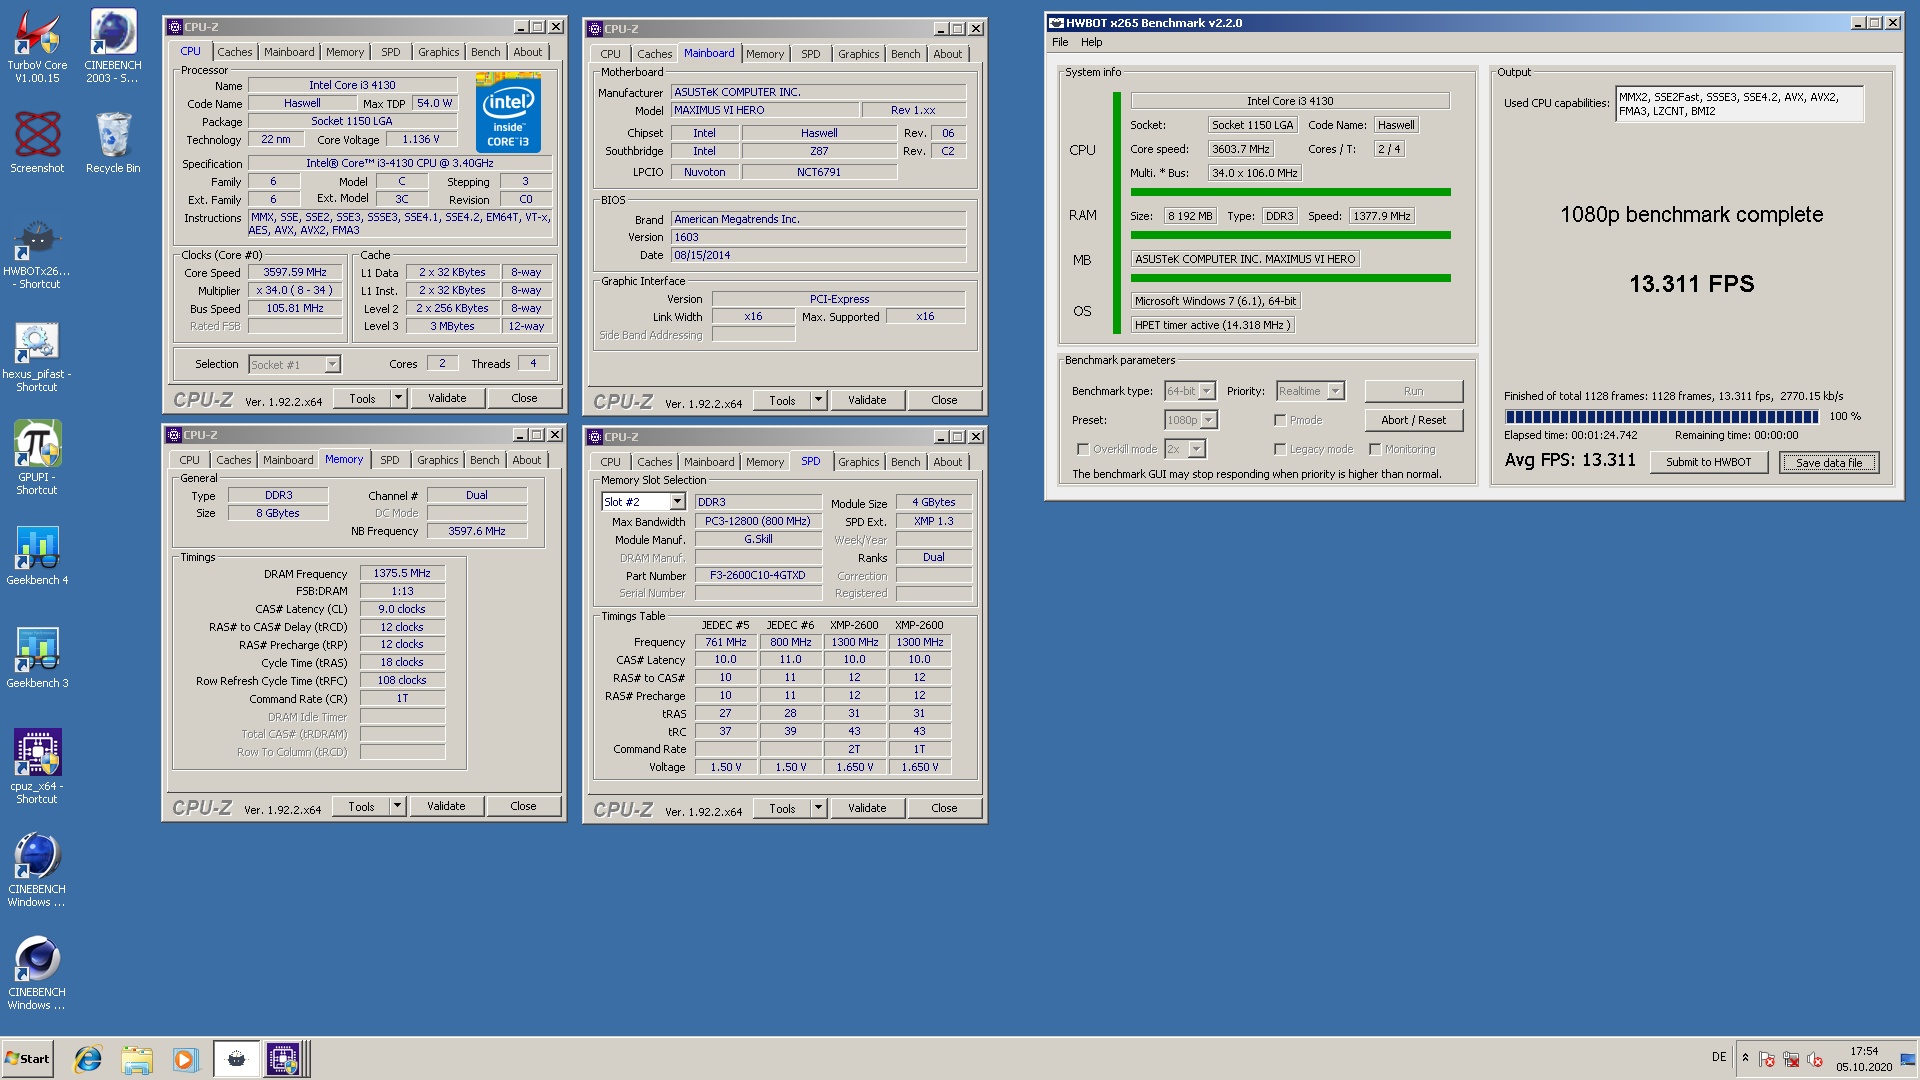
Task: Click the Part Number field F3-2600C10-4GTXD
Action: [758, 575]
